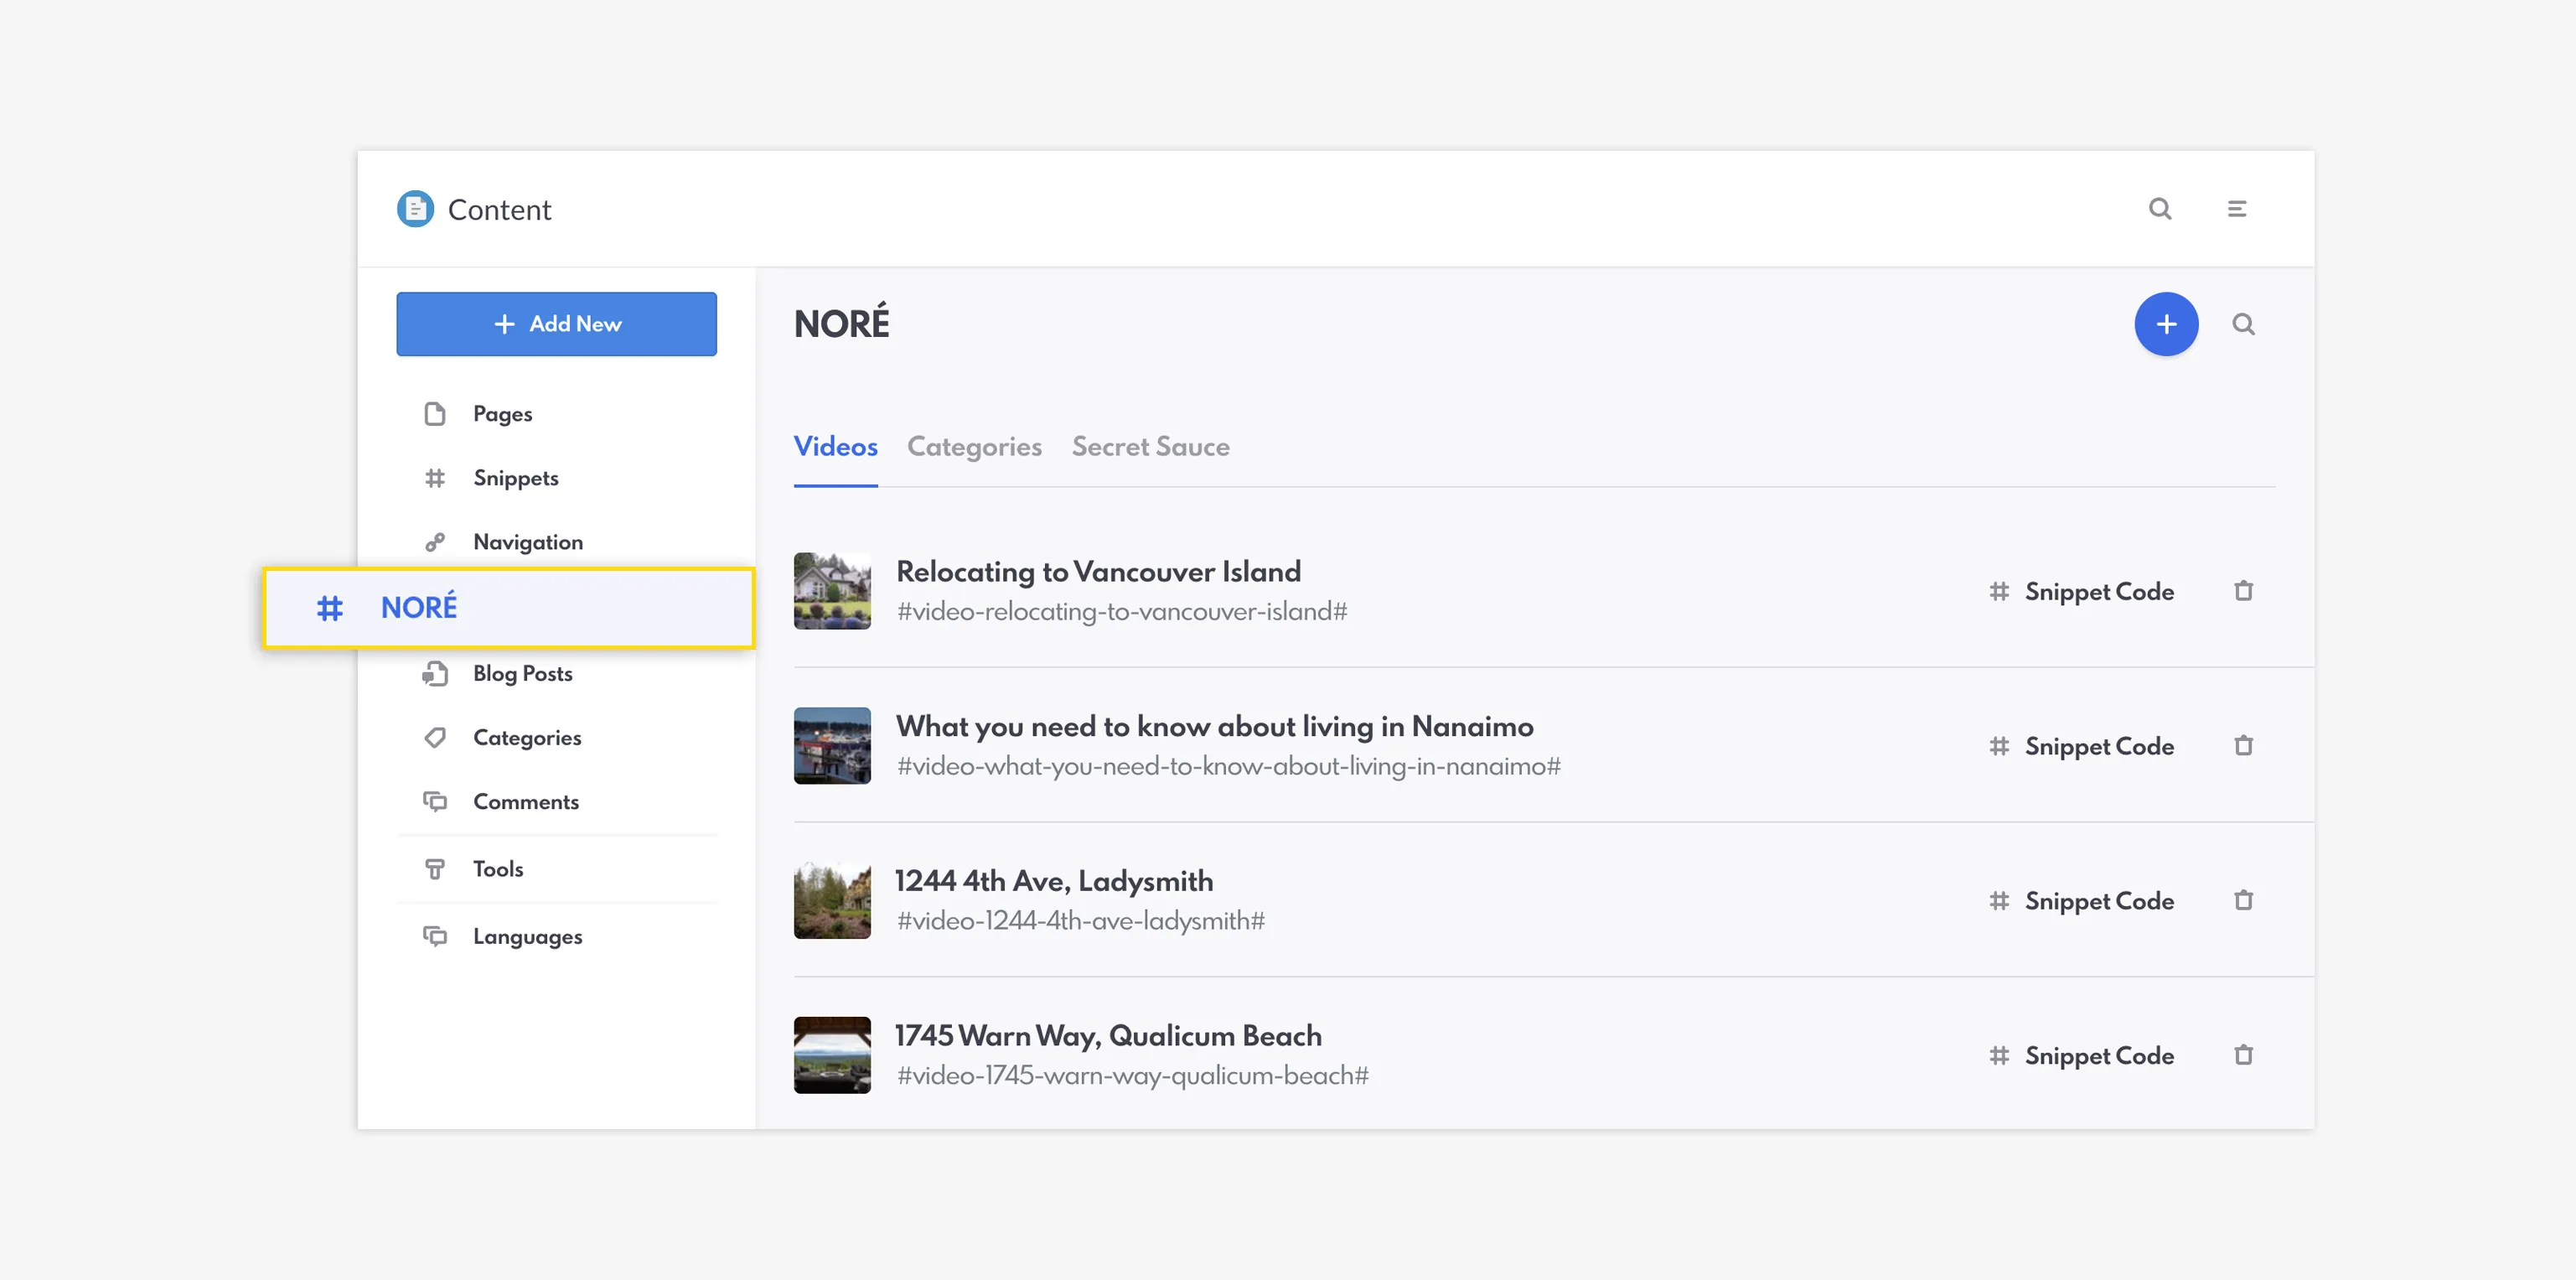Open 1745 Warn Way, Qualicum Beach title

[x=1108, y=1036]
